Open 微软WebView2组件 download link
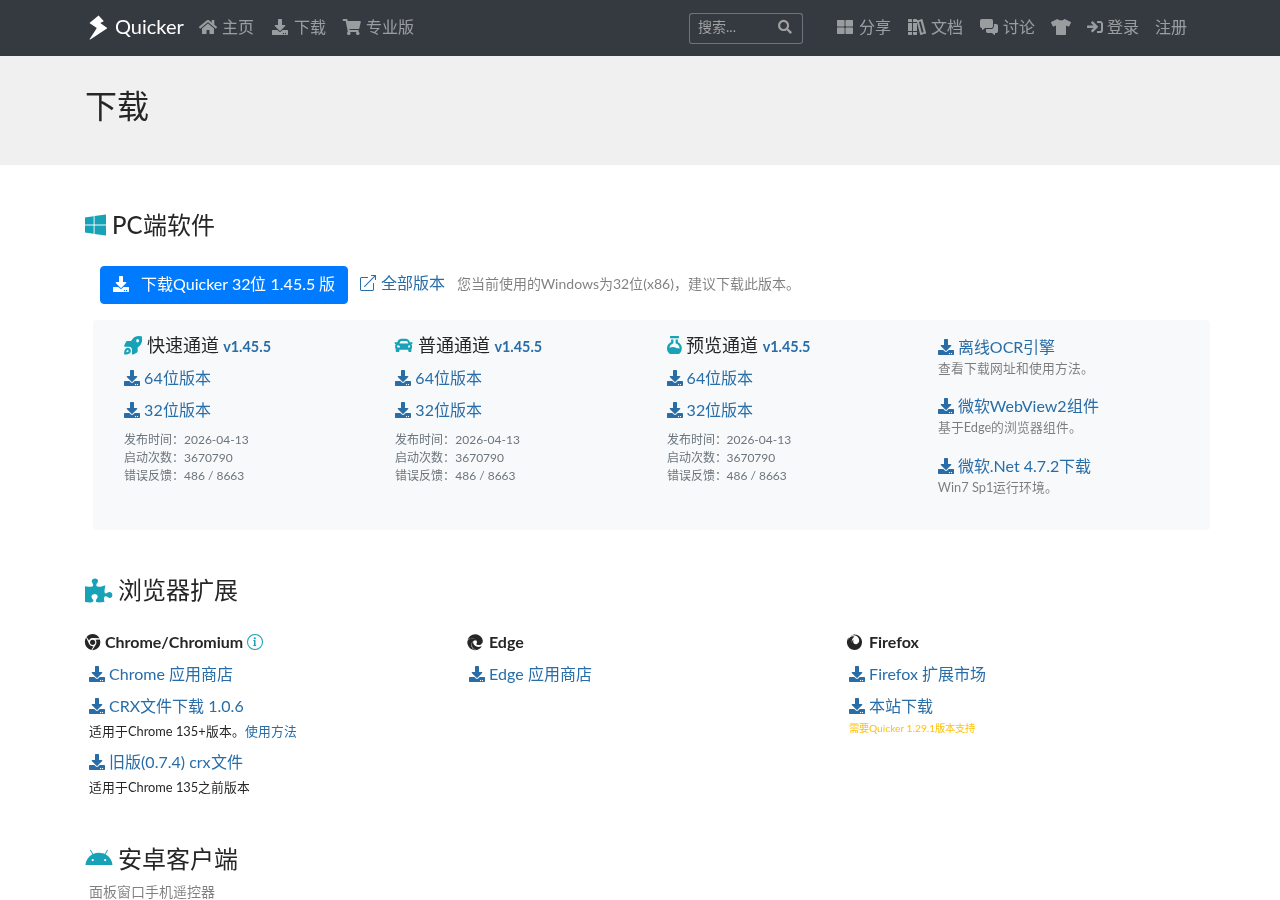This screenshot has width=1280, height=900. coord(1018,407)
